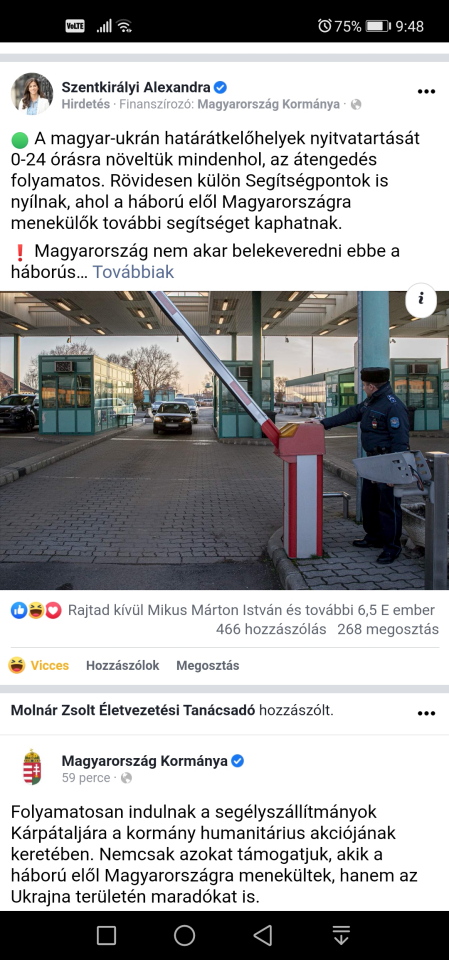Open Szentkirályi Alexandra's profile picture
The width and height of the screenshot is (449, 960).
click(32, 94)
